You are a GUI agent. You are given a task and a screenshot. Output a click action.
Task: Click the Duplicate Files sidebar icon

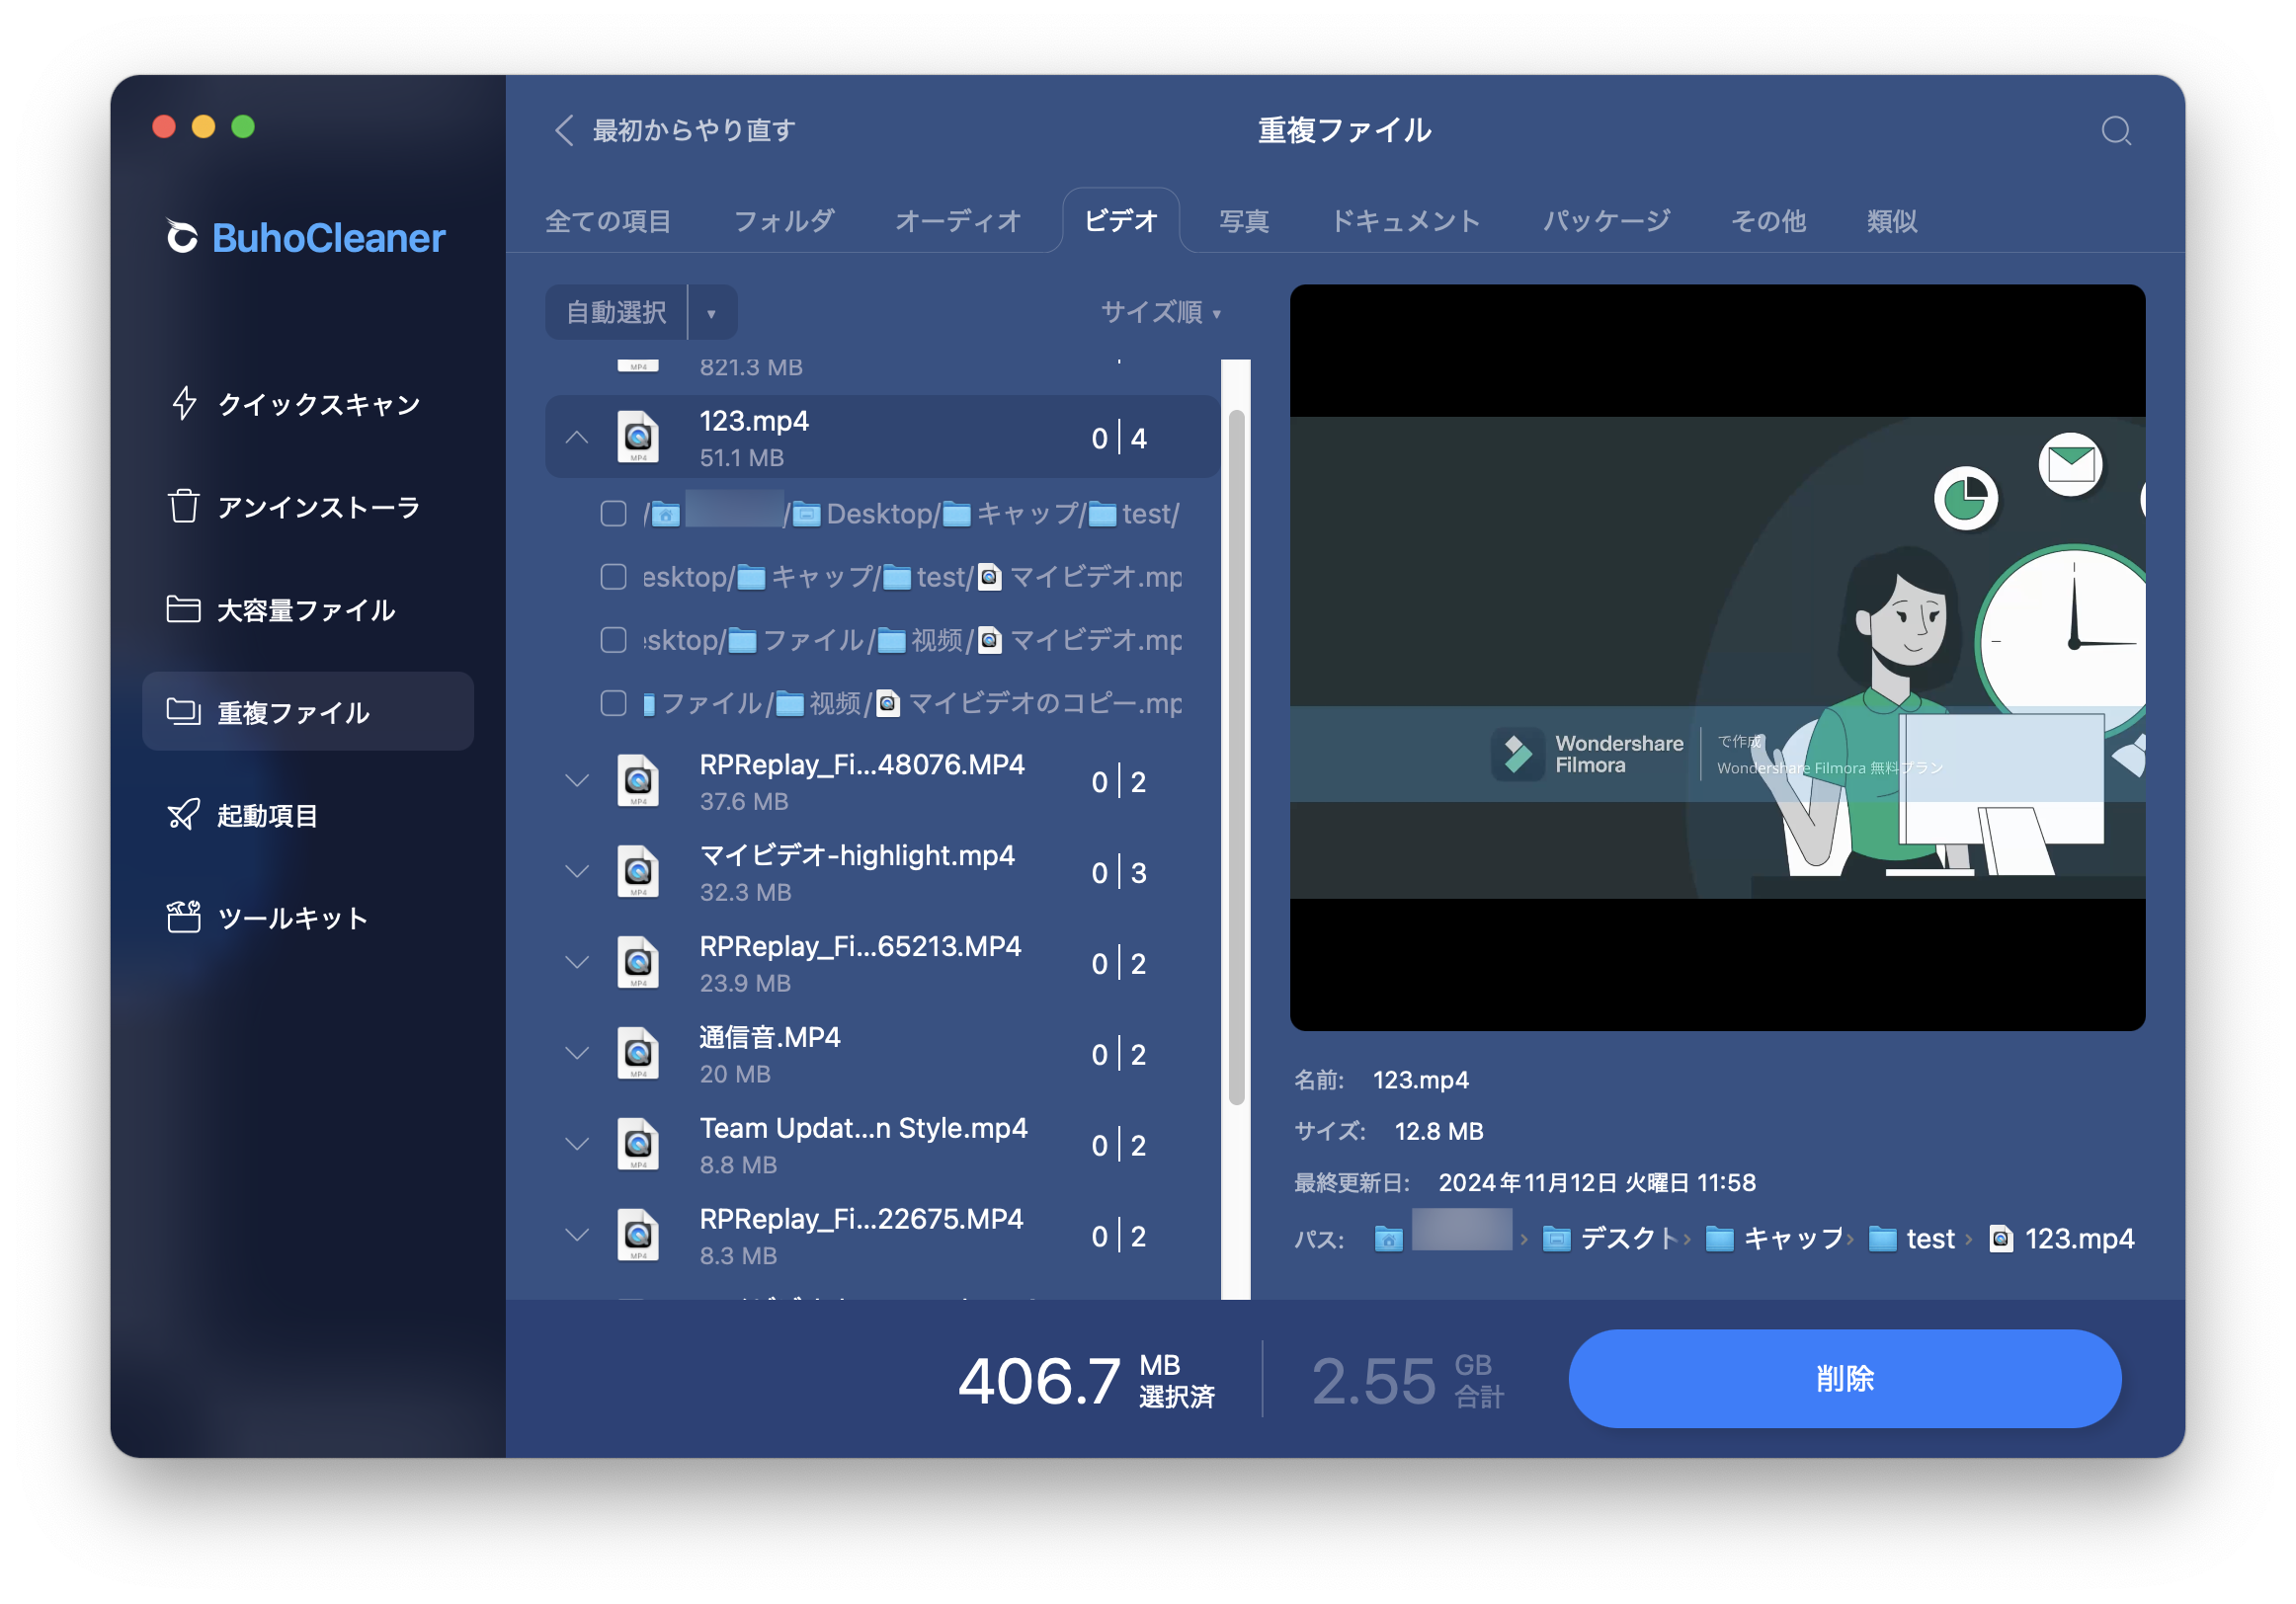click(184, 711)
